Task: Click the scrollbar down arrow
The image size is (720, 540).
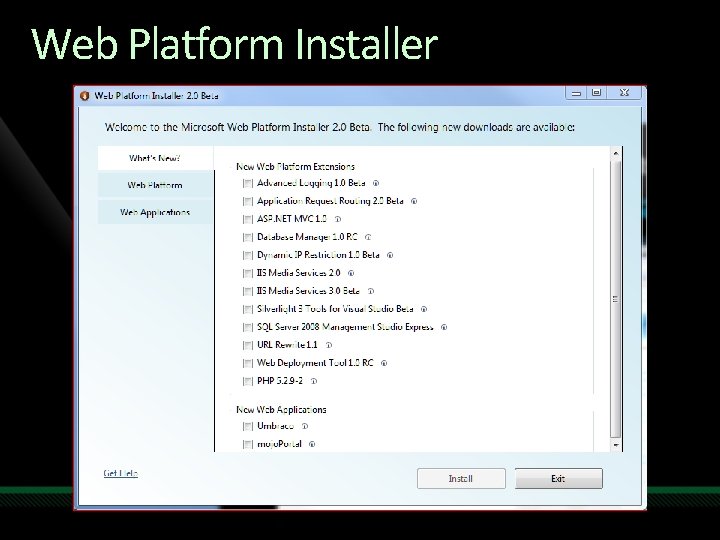Action: pyautogui.click(x=616, y=445)
